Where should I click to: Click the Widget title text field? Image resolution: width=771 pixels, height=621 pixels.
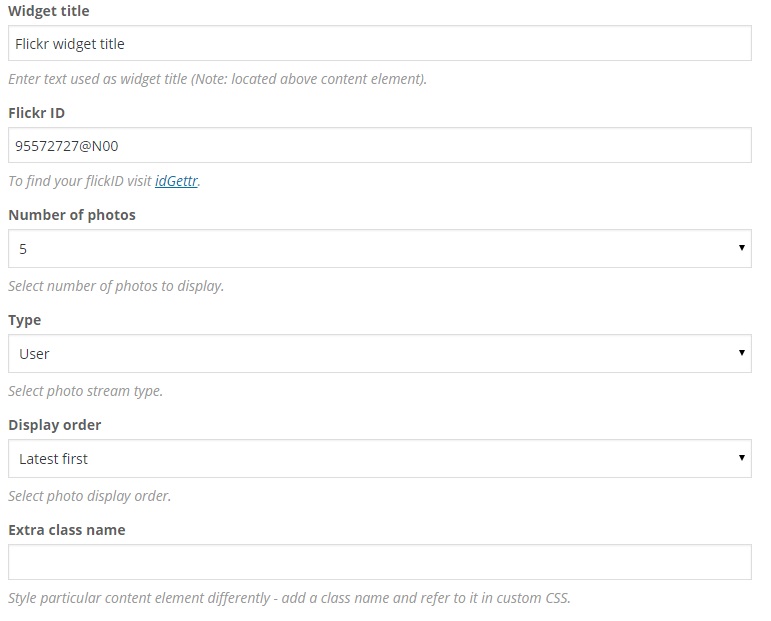point(379,44)
